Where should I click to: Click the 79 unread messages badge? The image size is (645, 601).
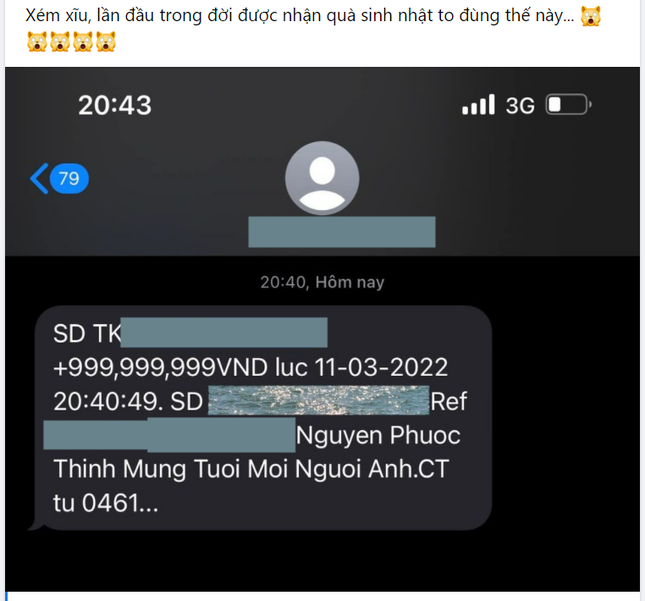(69, 179)
